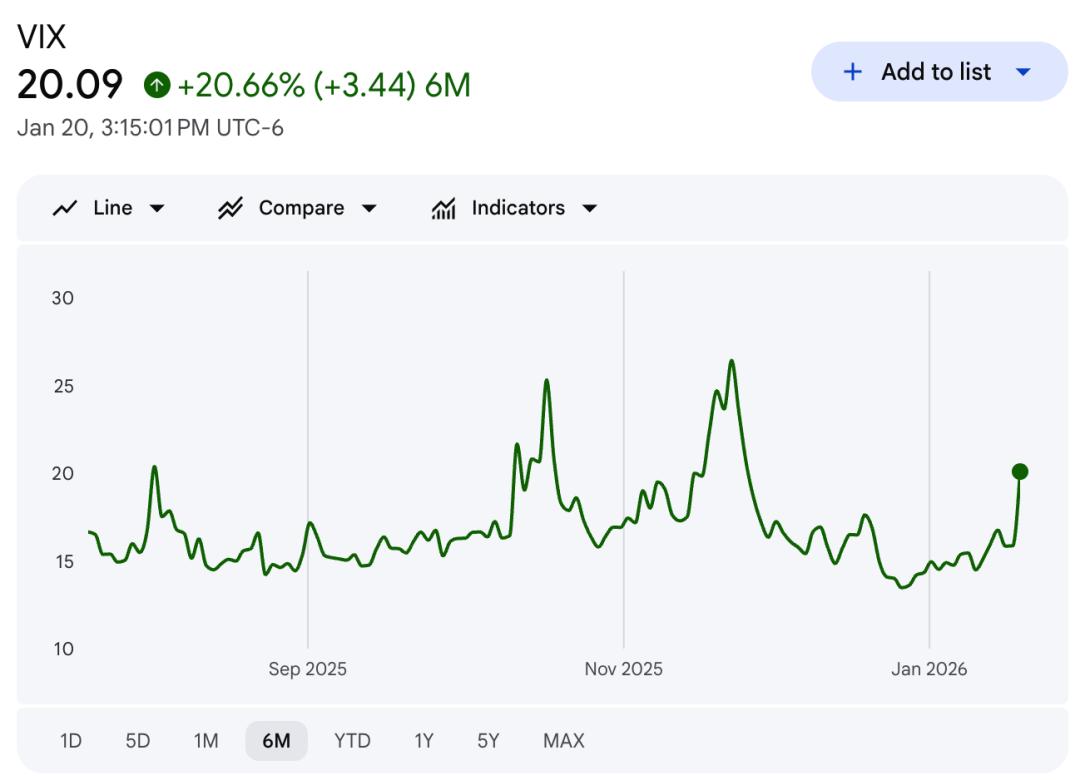
Task: Open the Add to list dropdown caret
Action: pyautogui.click(x=1022, y=72)
